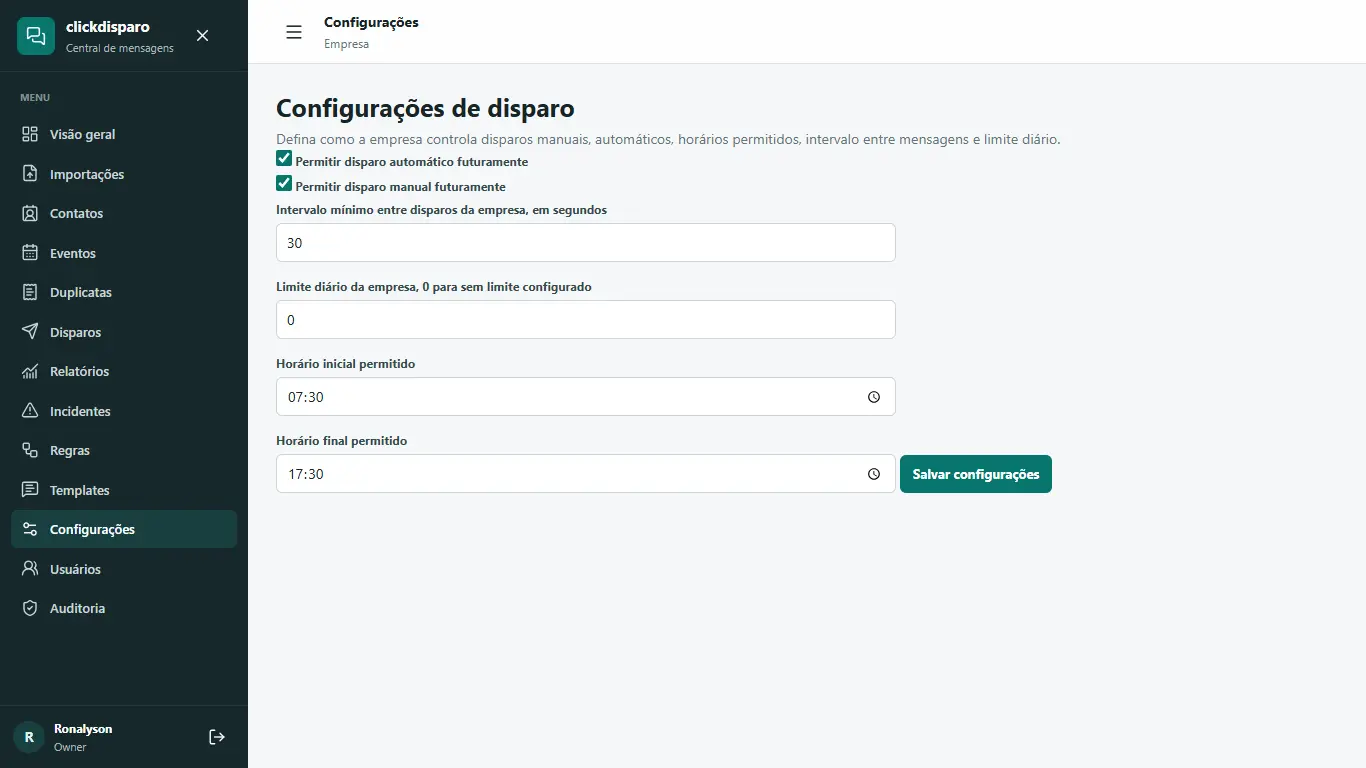Toggle the hamburger menu icon
The height and width of the screenshot is (768, 1366).
click(x=294, y=32)
